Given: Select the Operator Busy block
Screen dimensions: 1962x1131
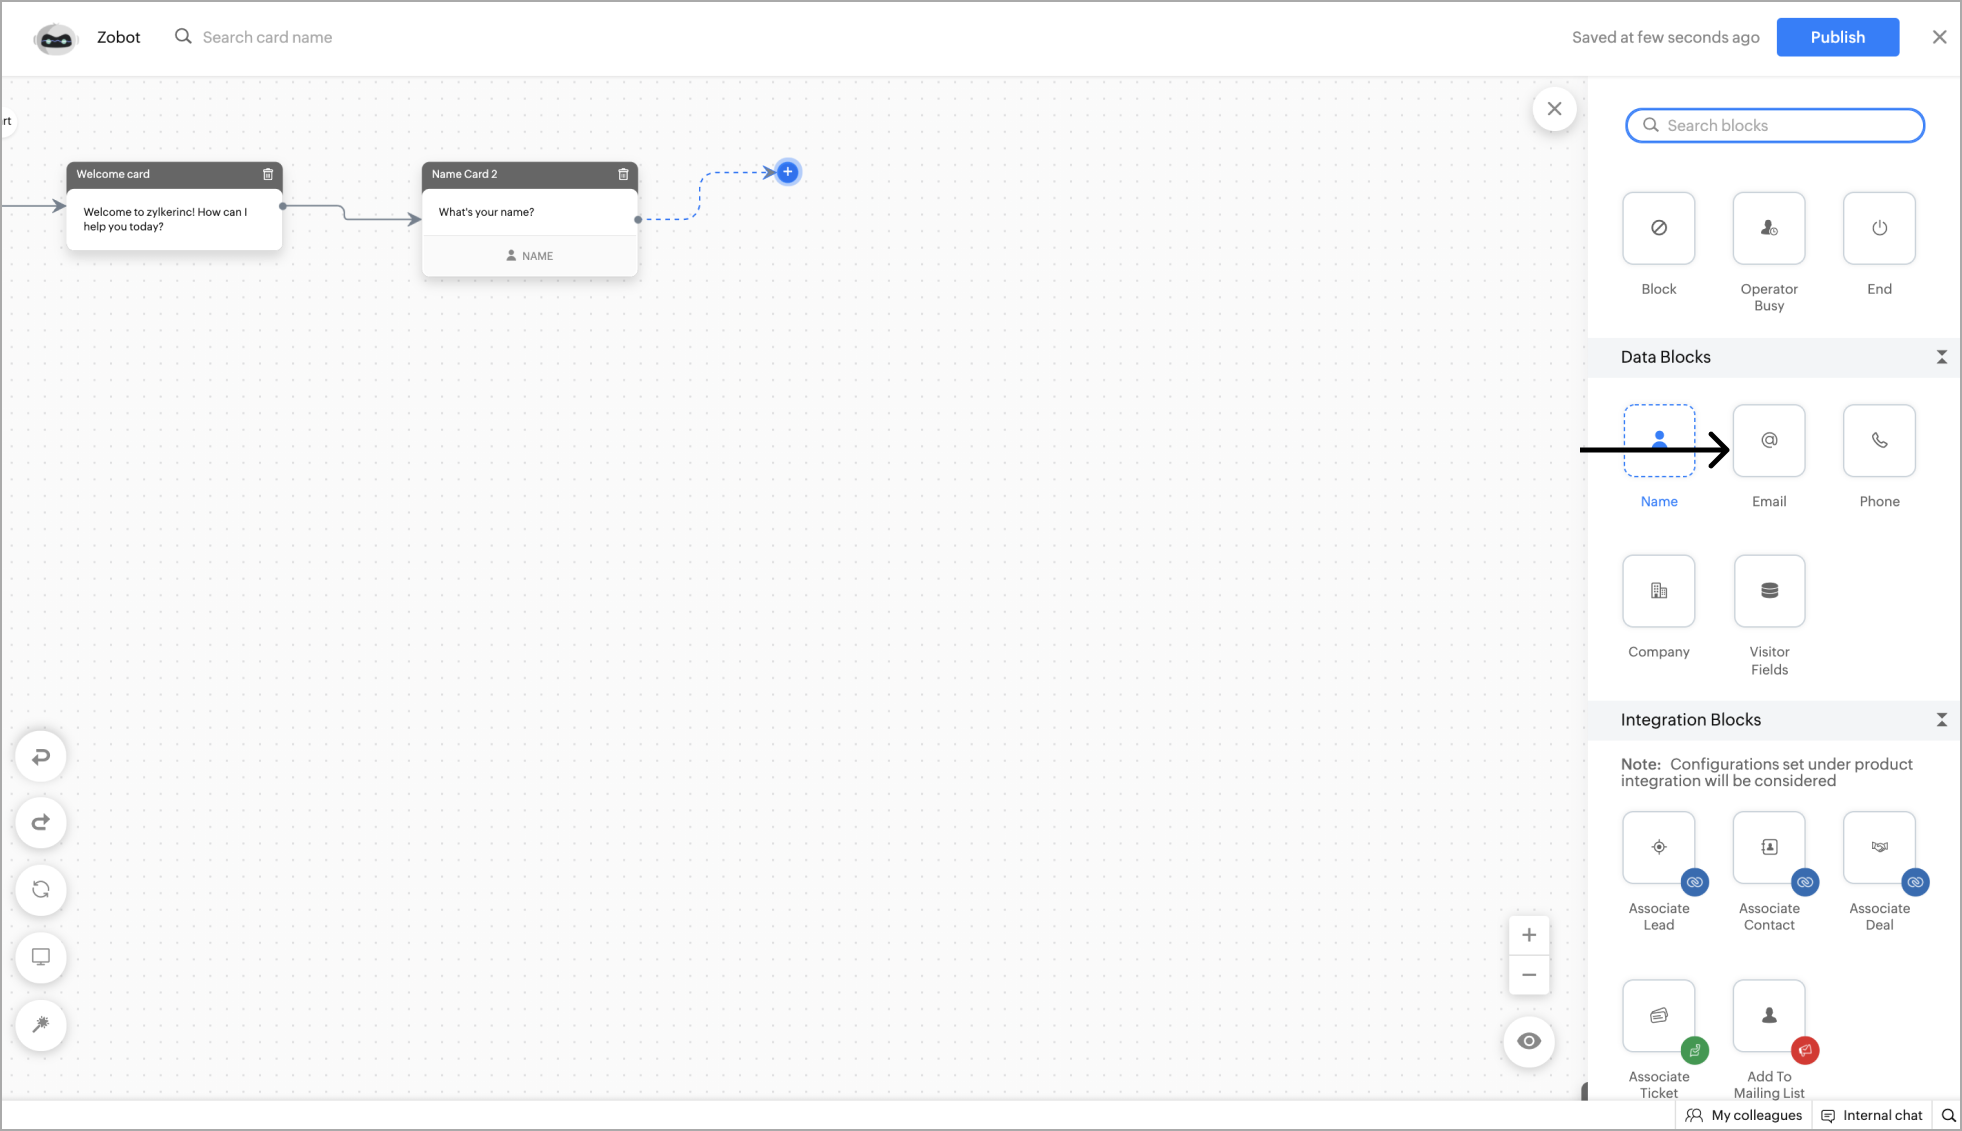Looking at the screenshot, I should click(x=1768, y=228).
